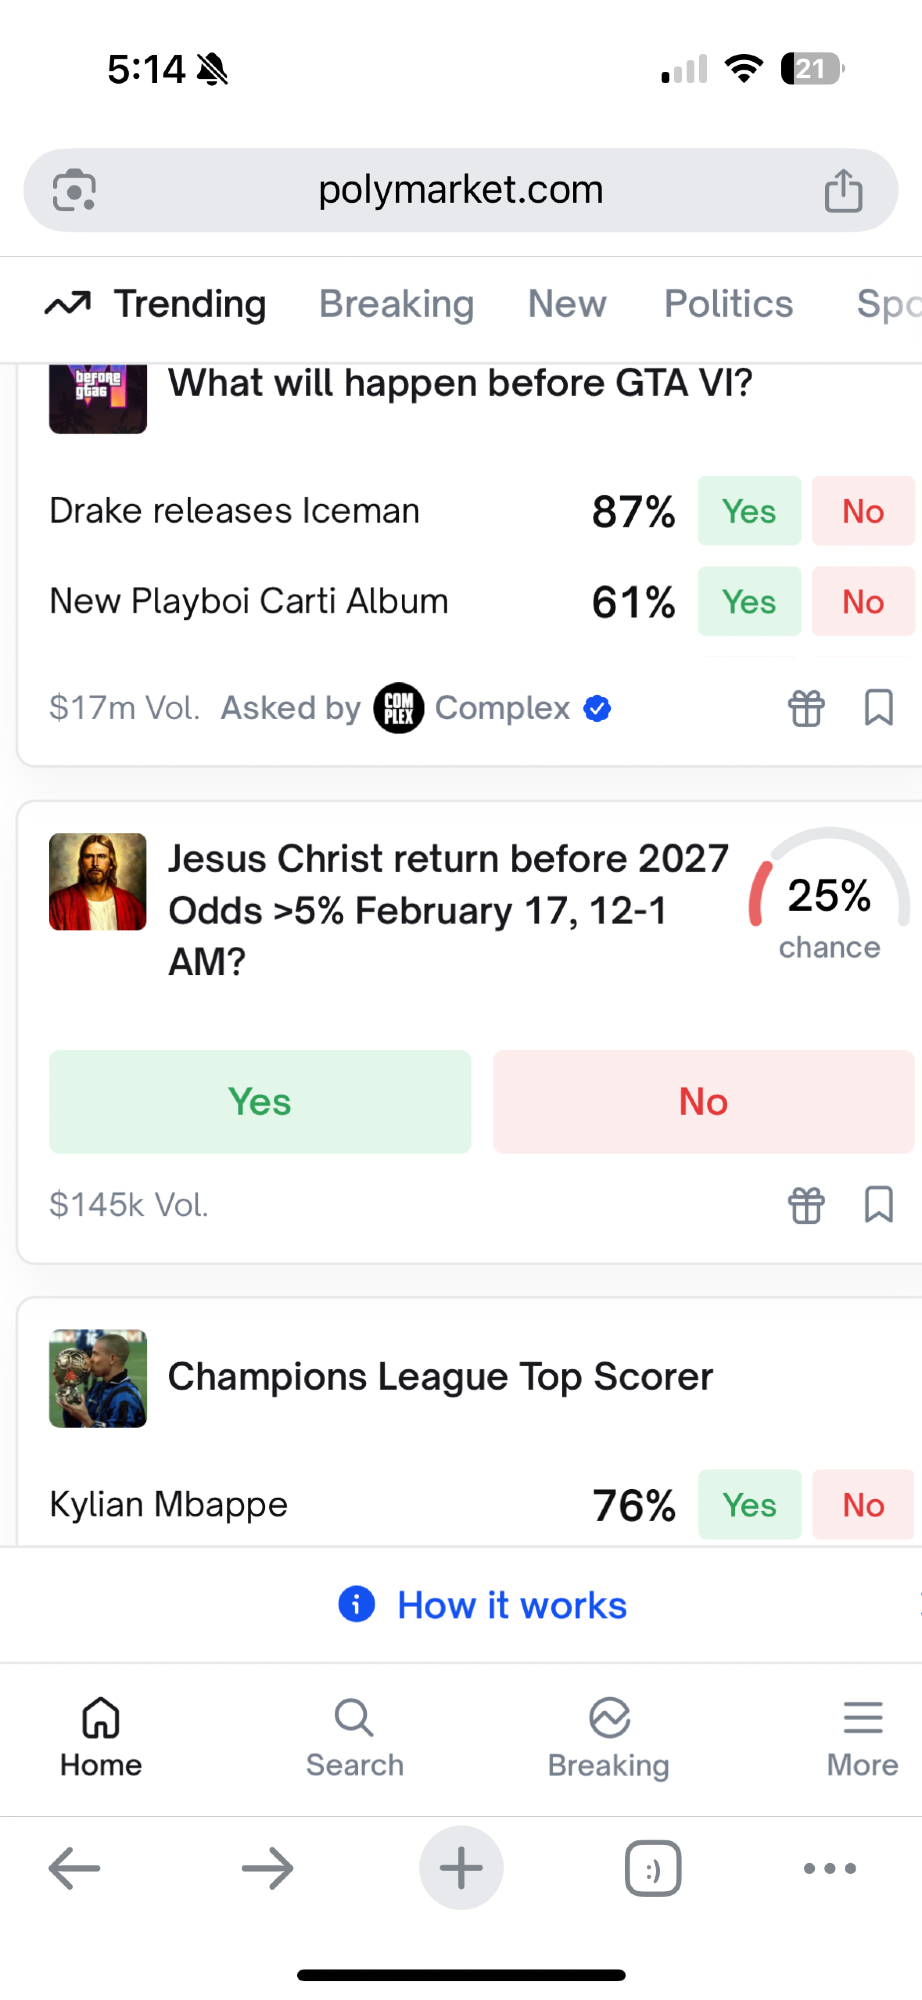Tap the share icon in address bar
922x2000 pixels.
point(843,190)
